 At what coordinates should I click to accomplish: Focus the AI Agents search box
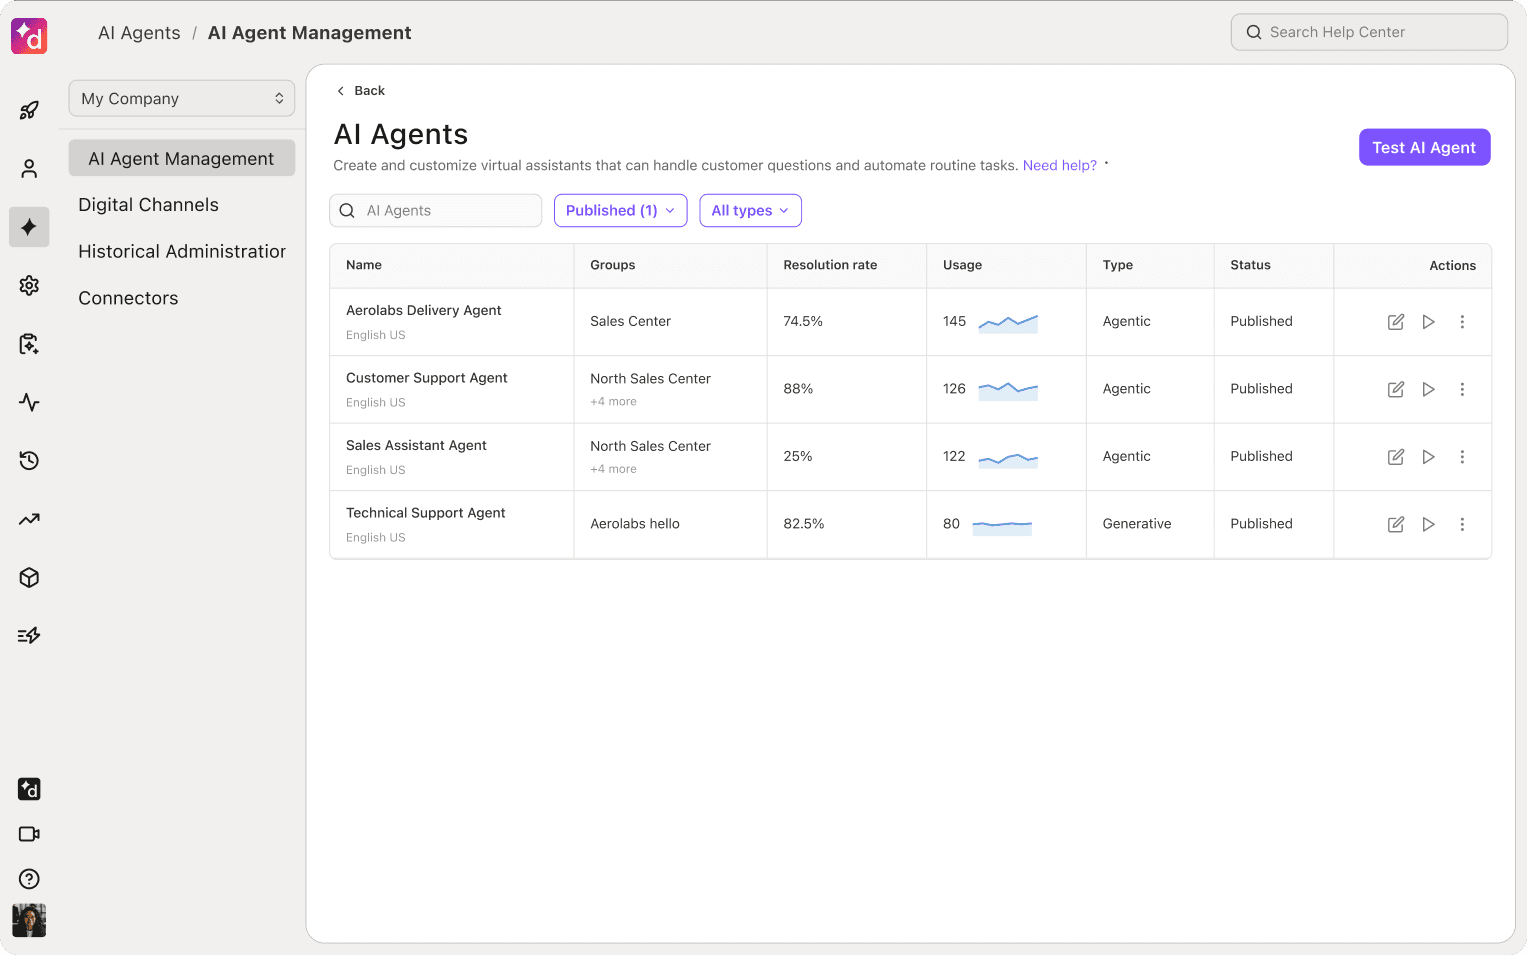point(435,210)
